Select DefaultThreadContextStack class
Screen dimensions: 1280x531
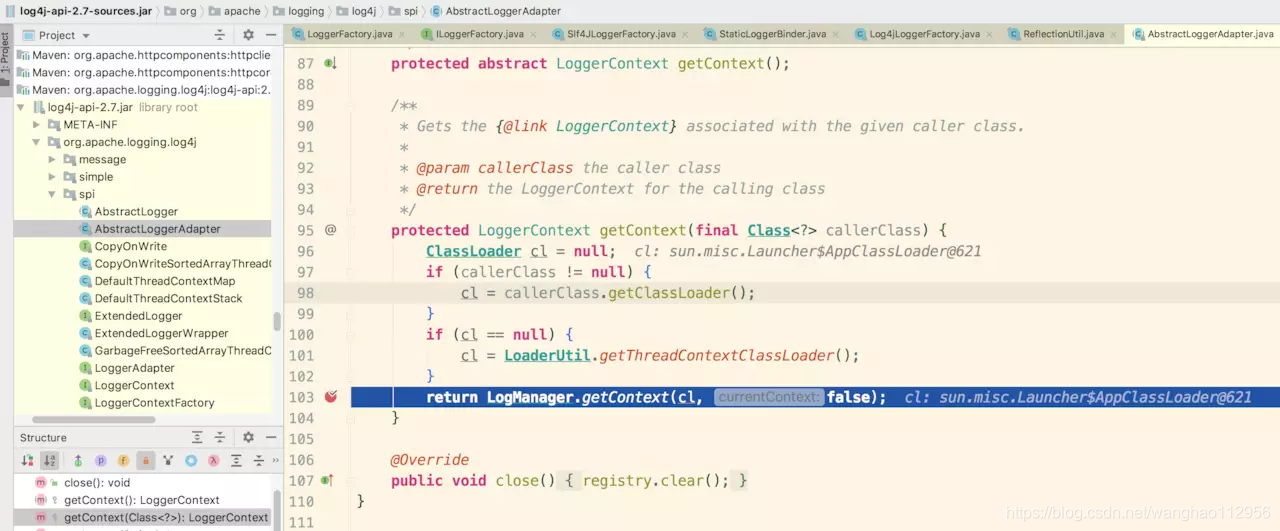161,298
